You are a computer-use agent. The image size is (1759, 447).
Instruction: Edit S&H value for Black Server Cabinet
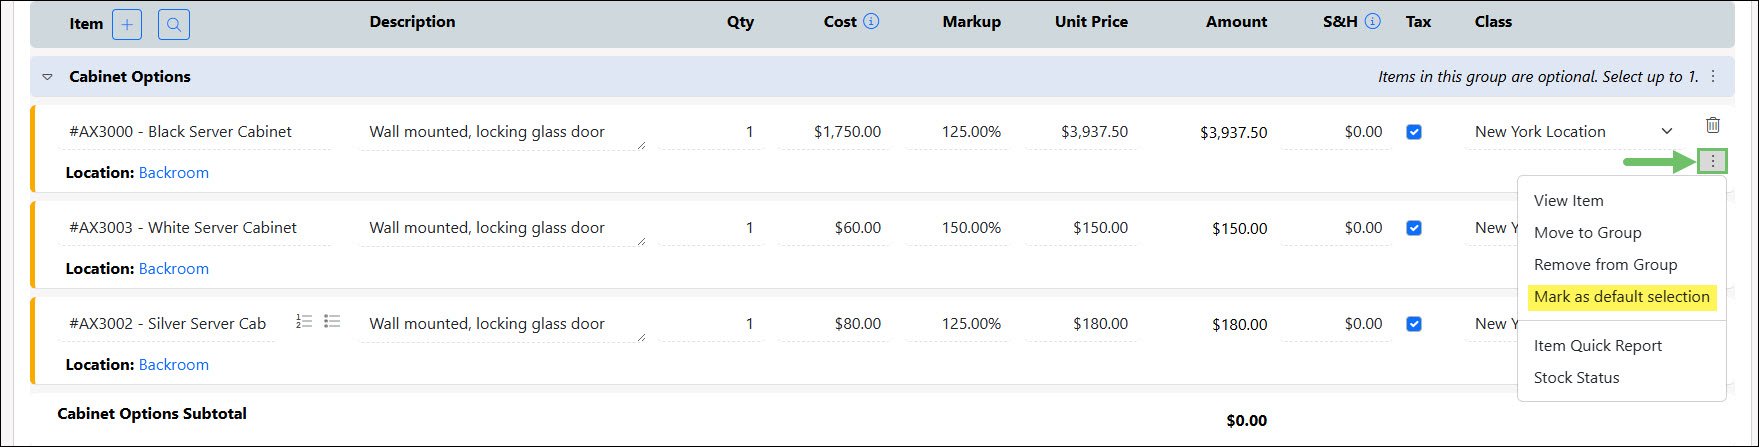click(x=1337, y=132)
